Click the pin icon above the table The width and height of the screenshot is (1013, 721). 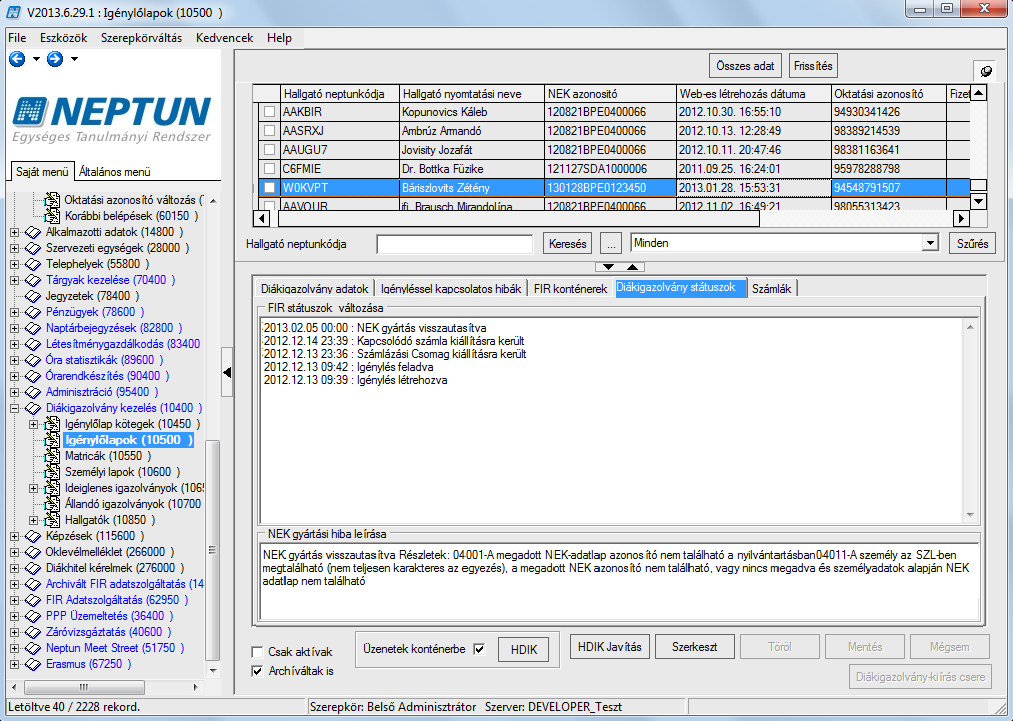986,70
